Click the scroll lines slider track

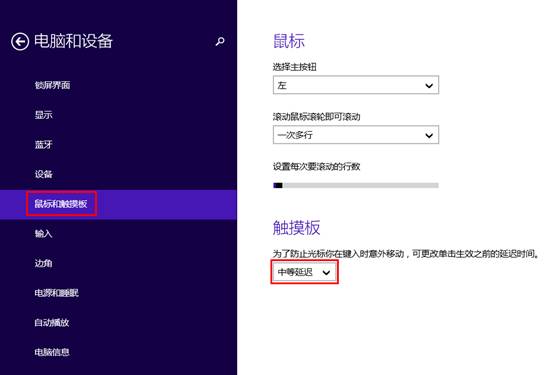356,185
